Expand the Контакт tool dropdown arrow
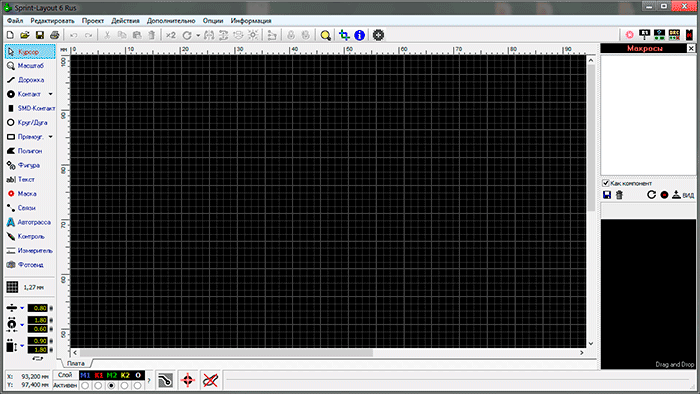 50,94
